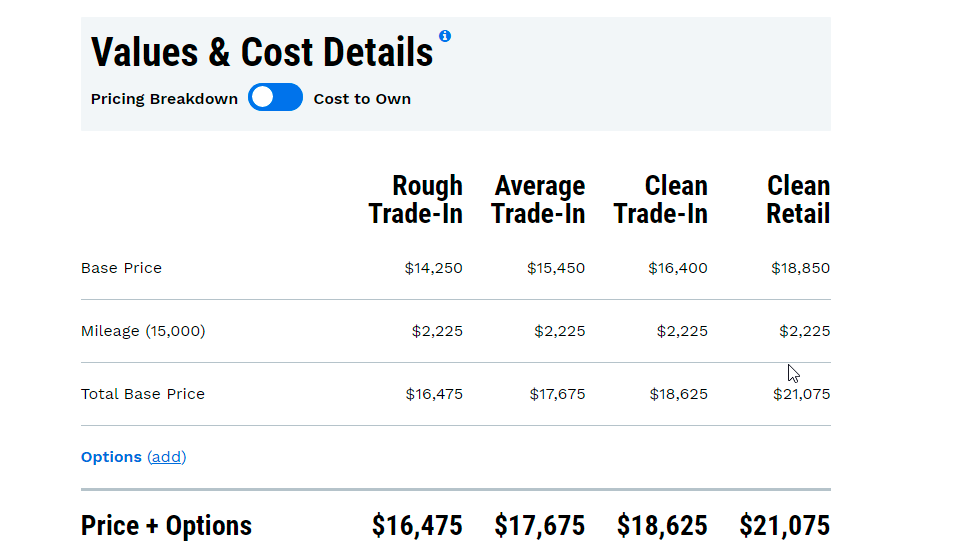Click the Base Price row label
This screenshot has height=548, width=959.
click(x=121, y=268)
